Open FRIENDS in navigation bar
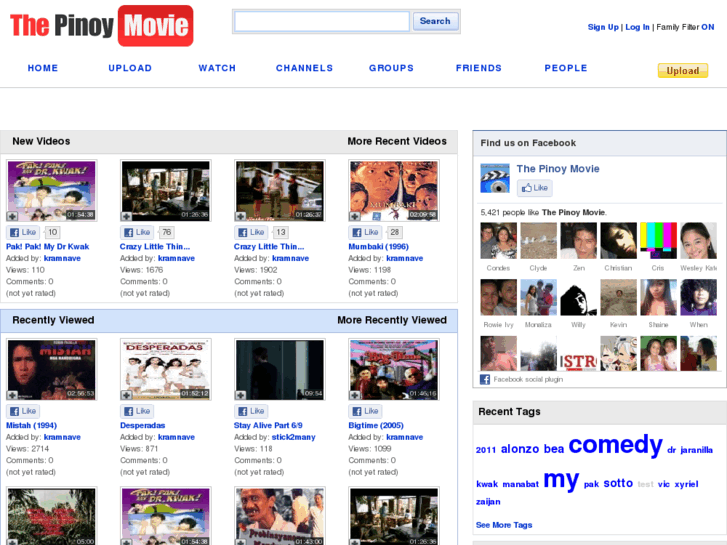 coord(478,68)
